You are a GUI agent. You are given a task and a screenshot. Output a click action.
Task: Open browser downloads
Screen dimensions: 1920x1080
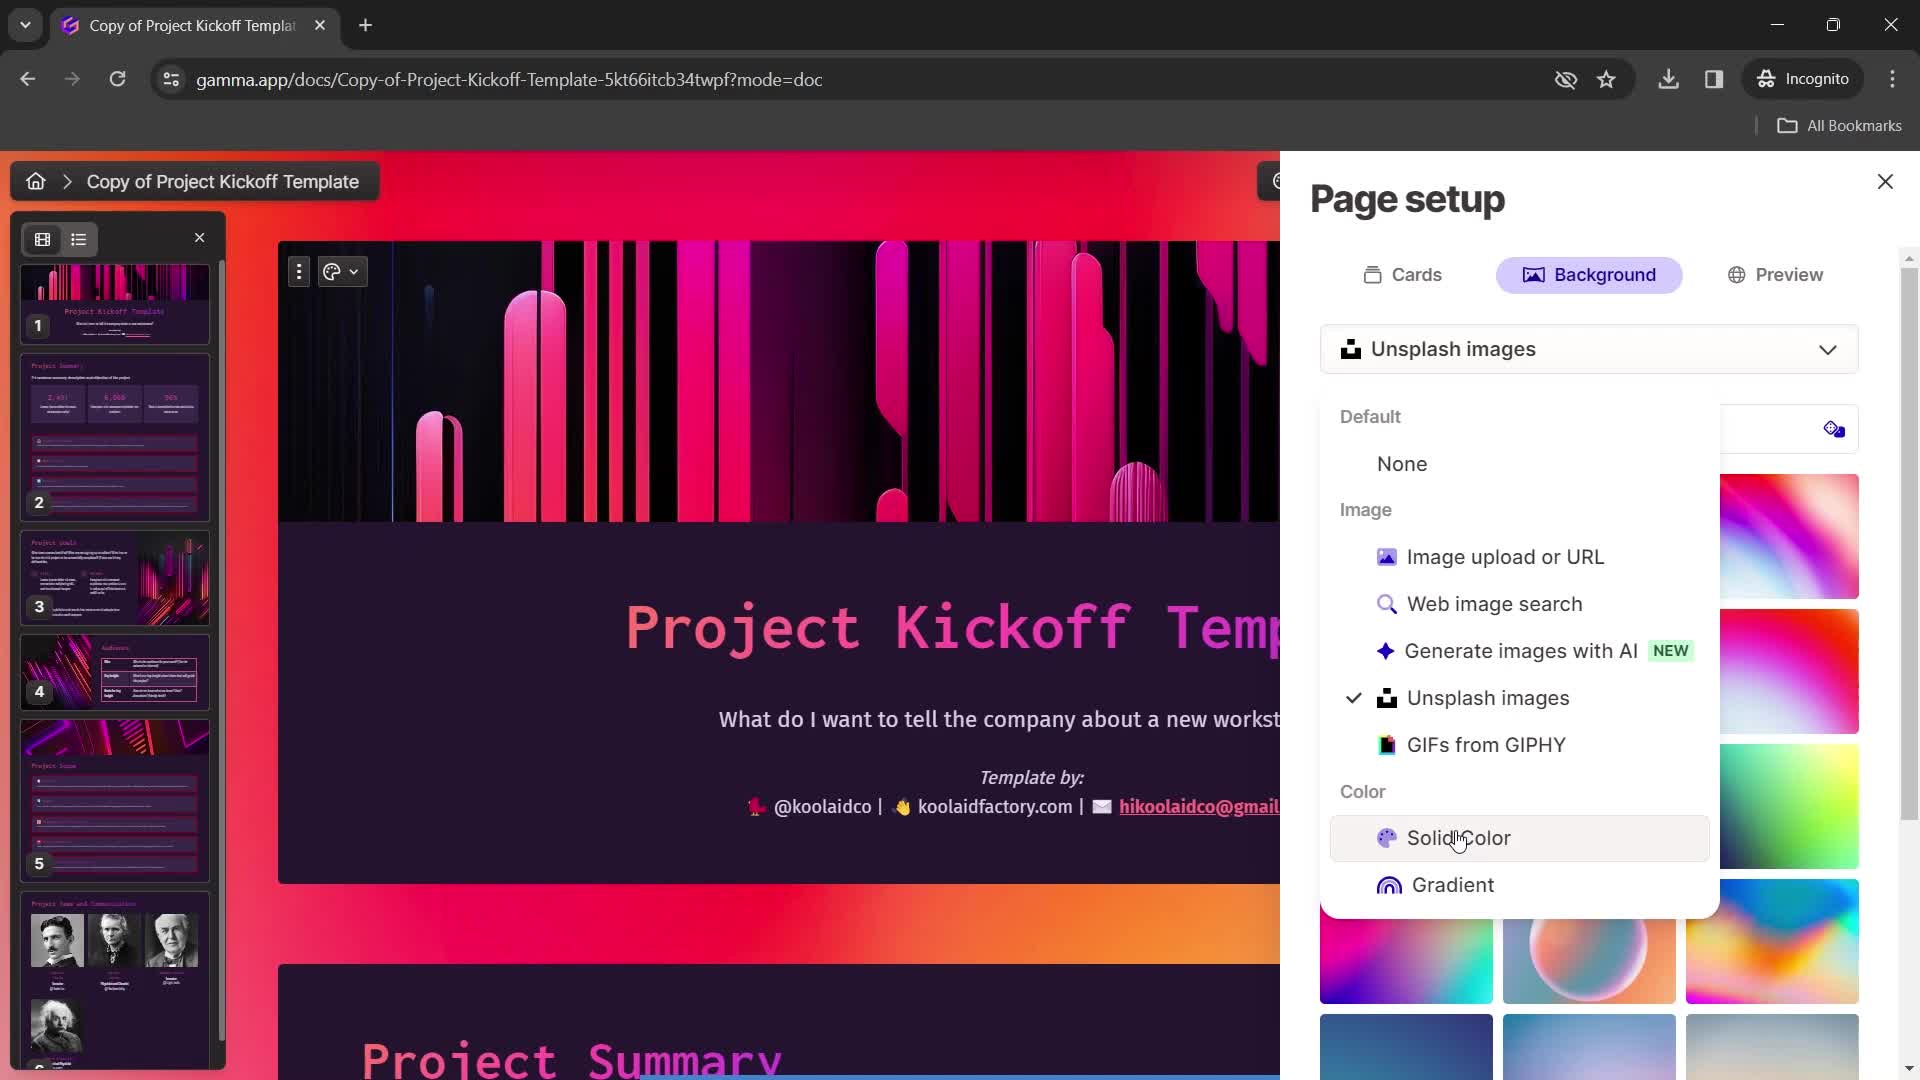(1668, 79)
